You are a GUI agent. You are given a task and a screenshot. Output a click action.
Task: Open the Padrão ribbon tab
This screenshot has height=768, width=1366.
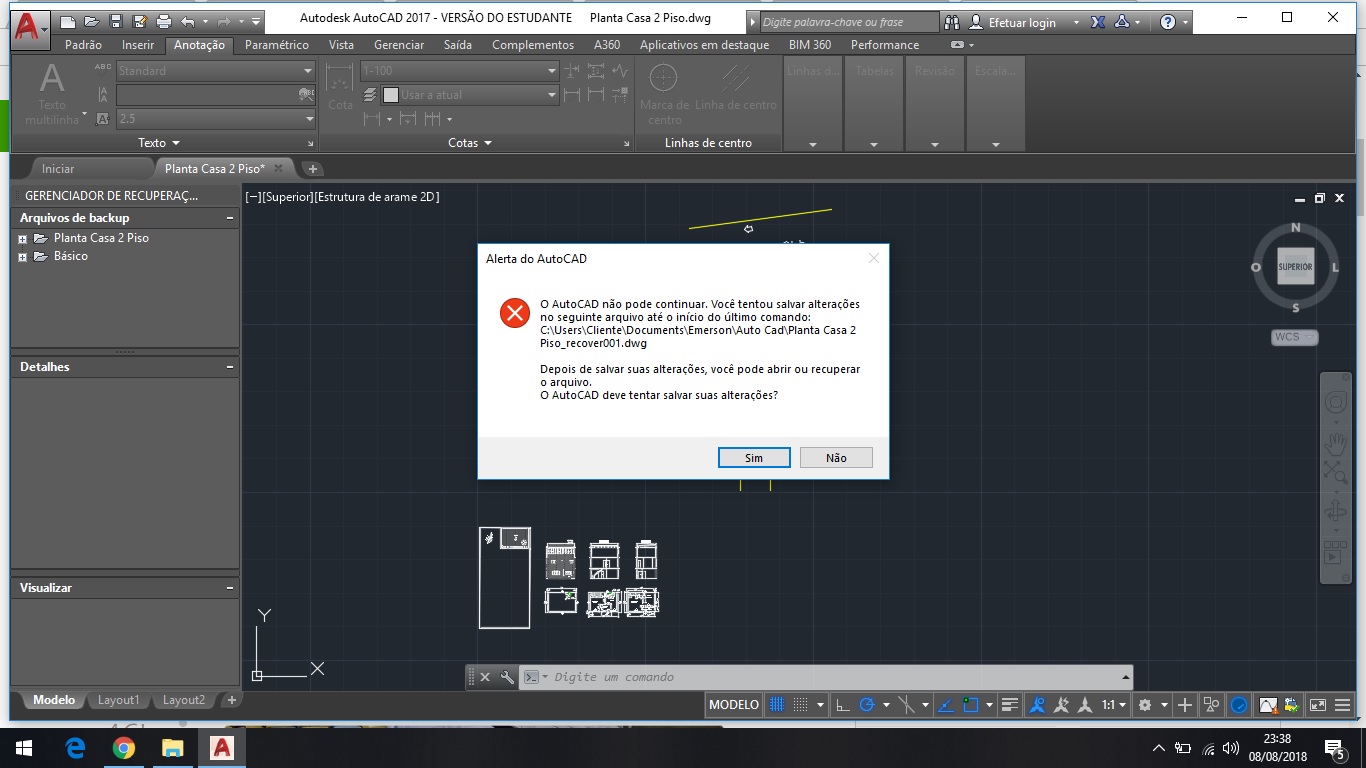coord(83,45)
